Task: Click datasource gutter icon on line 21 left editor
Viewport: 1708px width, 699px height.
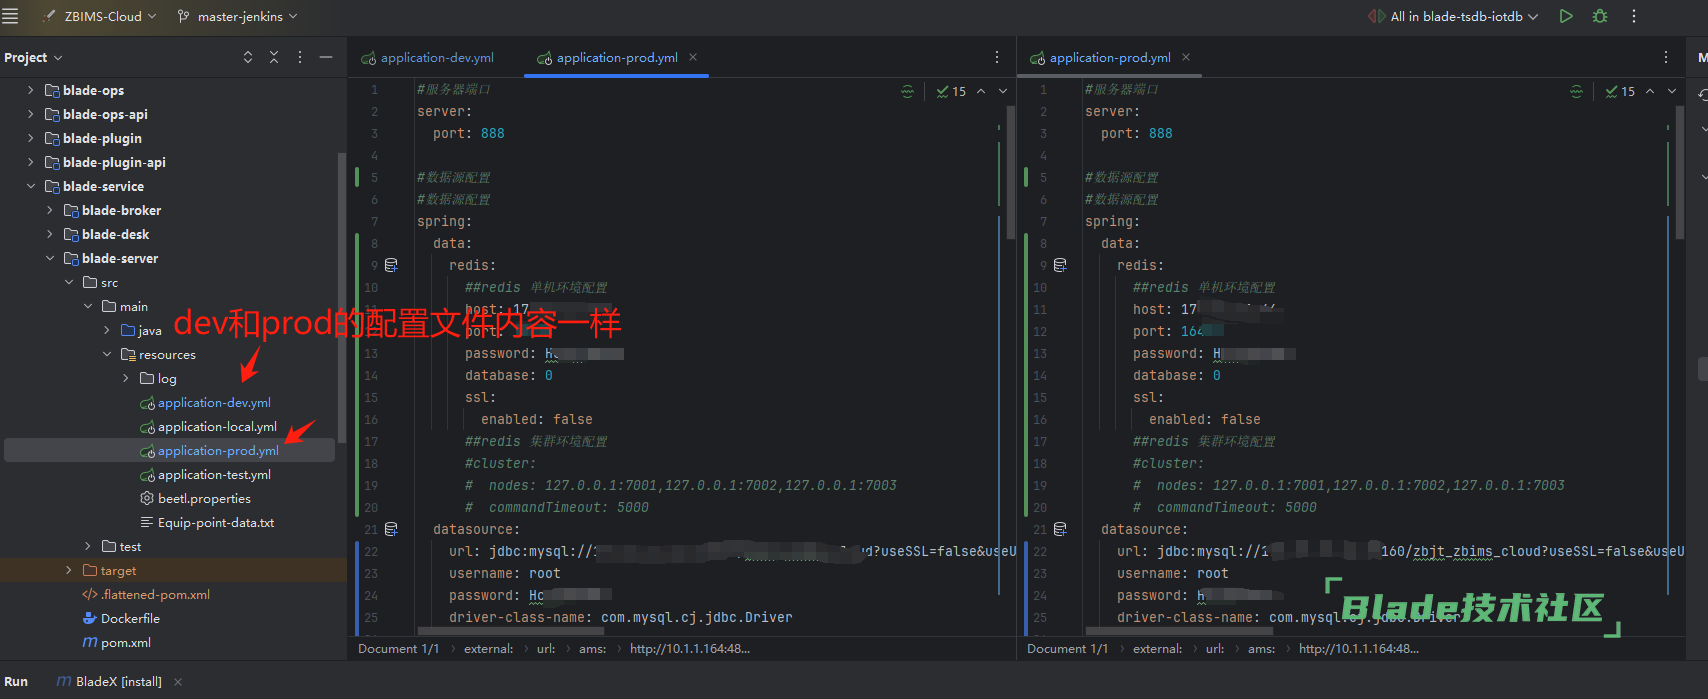Action: [x=391, y=529]
